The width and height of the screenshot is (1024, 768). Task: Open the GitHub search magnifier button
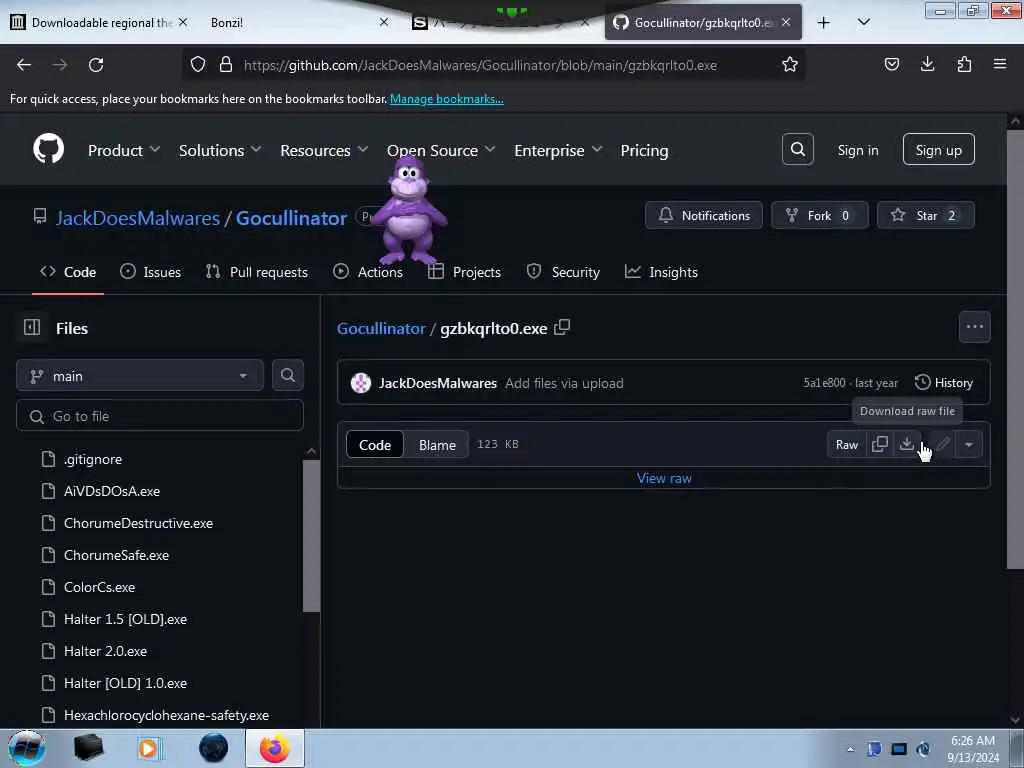click(x=797, y=150)
